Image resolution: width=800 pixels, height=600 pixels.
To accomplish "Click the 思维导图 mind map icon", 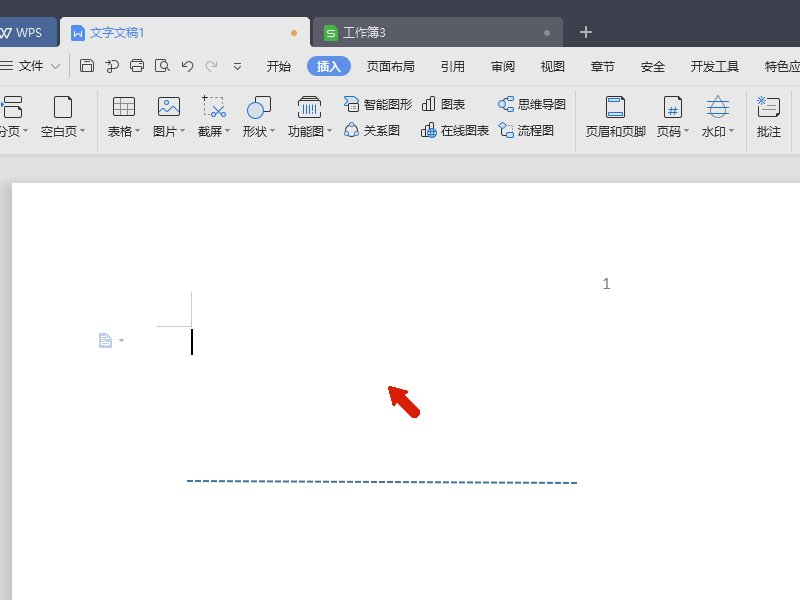I will pos(532,104).
